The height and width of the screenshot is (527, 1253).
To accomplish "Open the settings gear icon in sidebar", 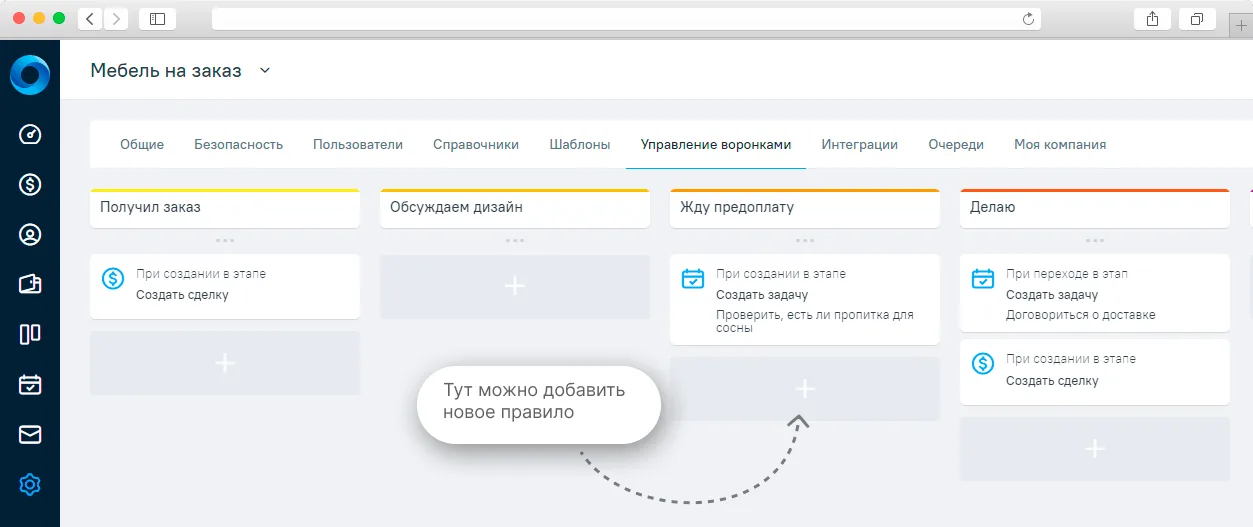I will [30, 485].
